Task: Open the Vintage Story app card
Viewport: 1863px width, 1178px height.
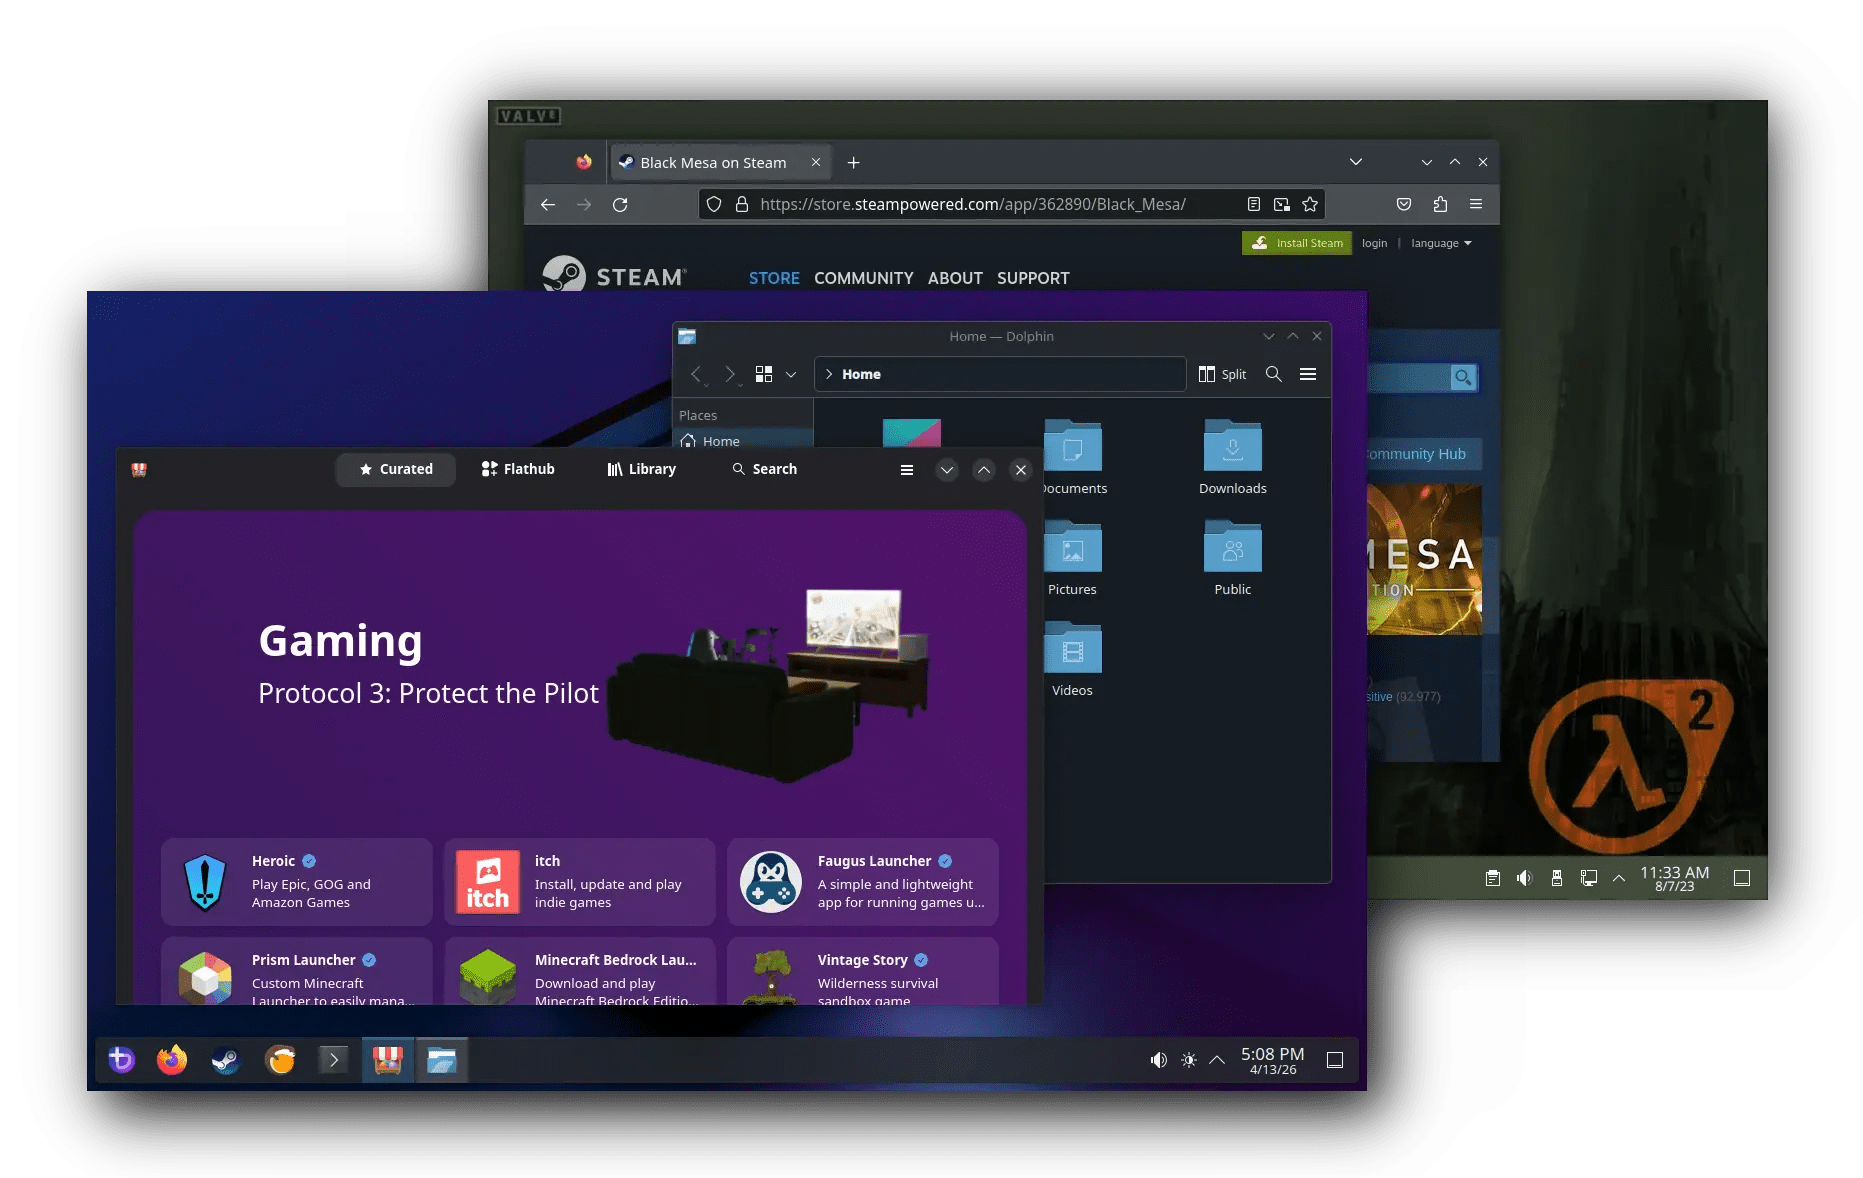Action: pos(863,971)
